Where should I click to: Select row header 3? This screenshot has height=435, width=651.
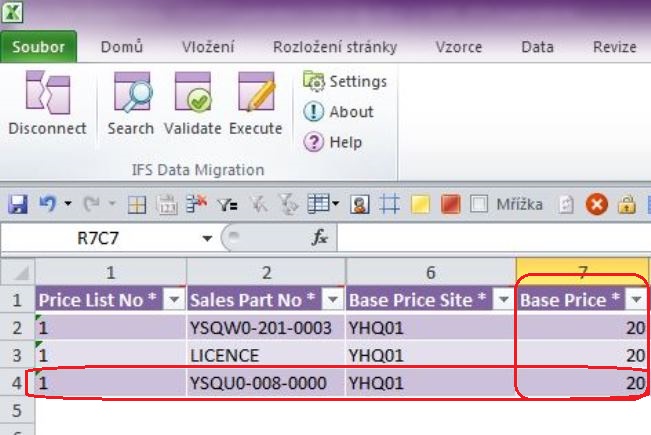click(x=17, y=355)
